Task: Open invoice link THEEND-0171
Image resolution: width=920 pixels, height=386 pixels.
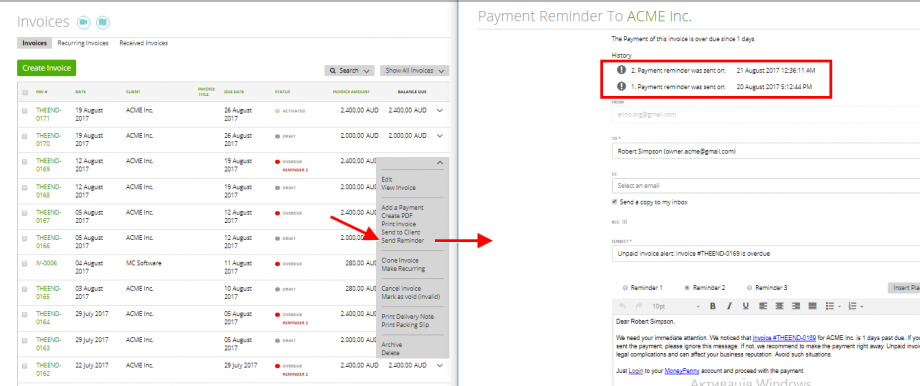Action: click(48, 114)
